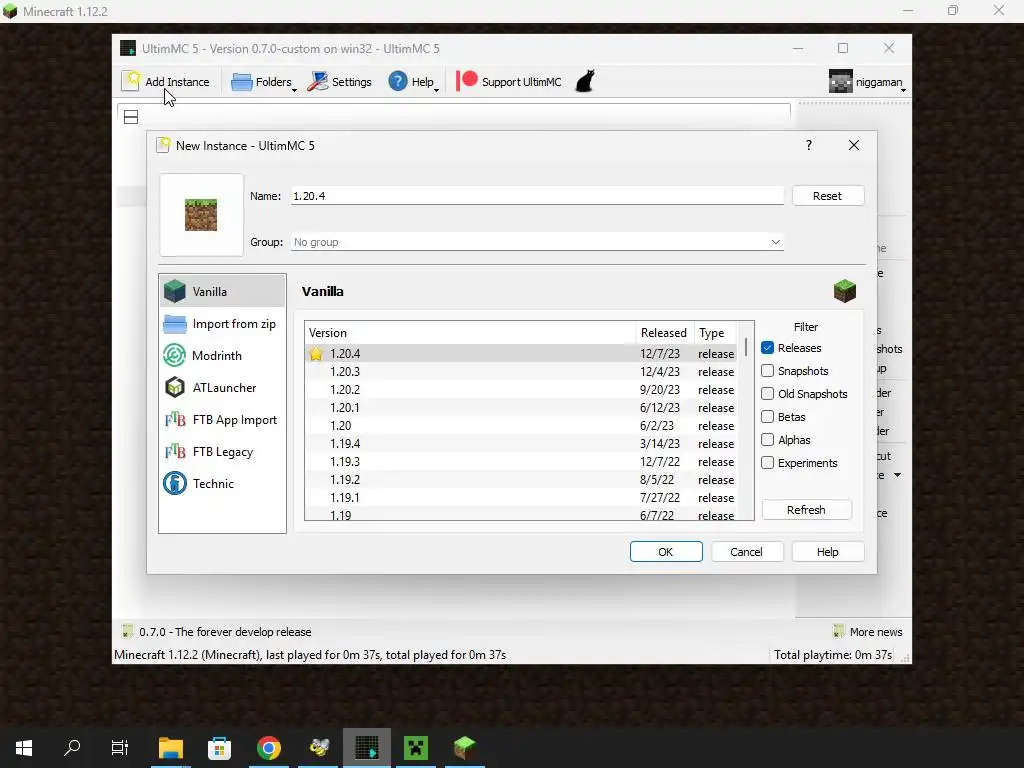Select version 1.19.3 row

(x=521, y=462)
